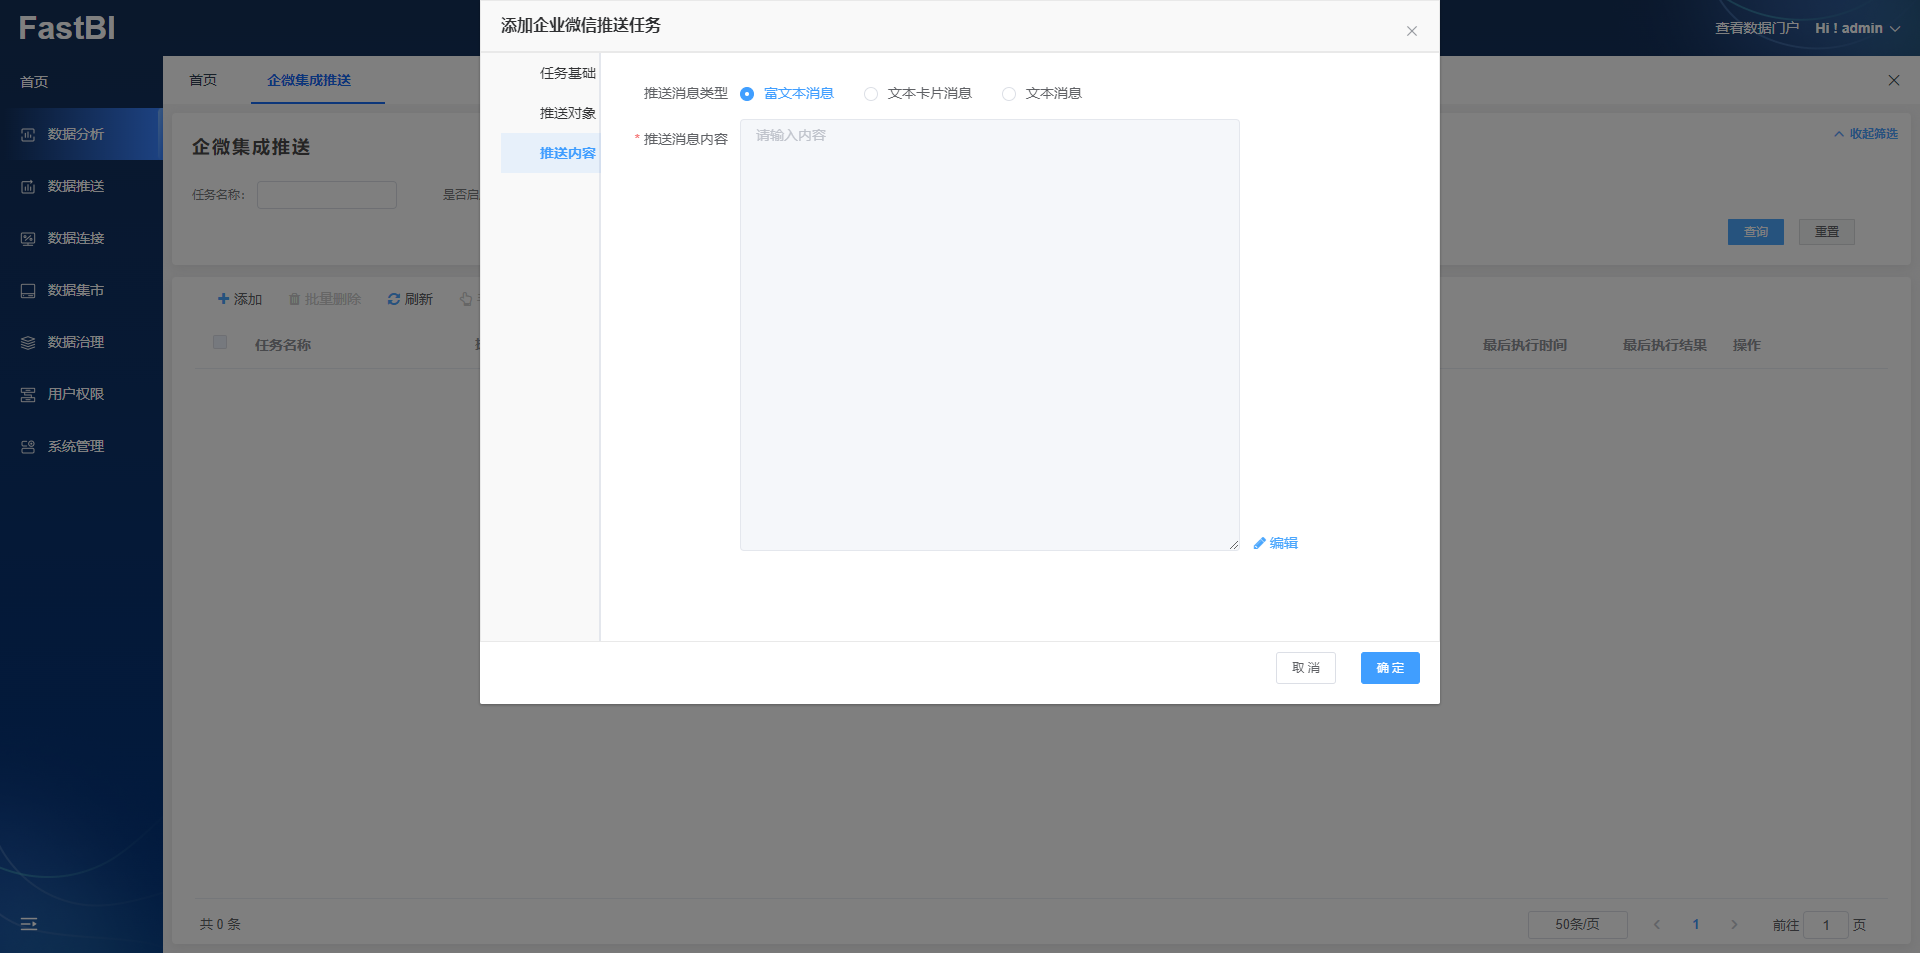The image size is (1920, 953).
Task: Click the 最后执行结果 column header
Action: (x=1665, y=345)
